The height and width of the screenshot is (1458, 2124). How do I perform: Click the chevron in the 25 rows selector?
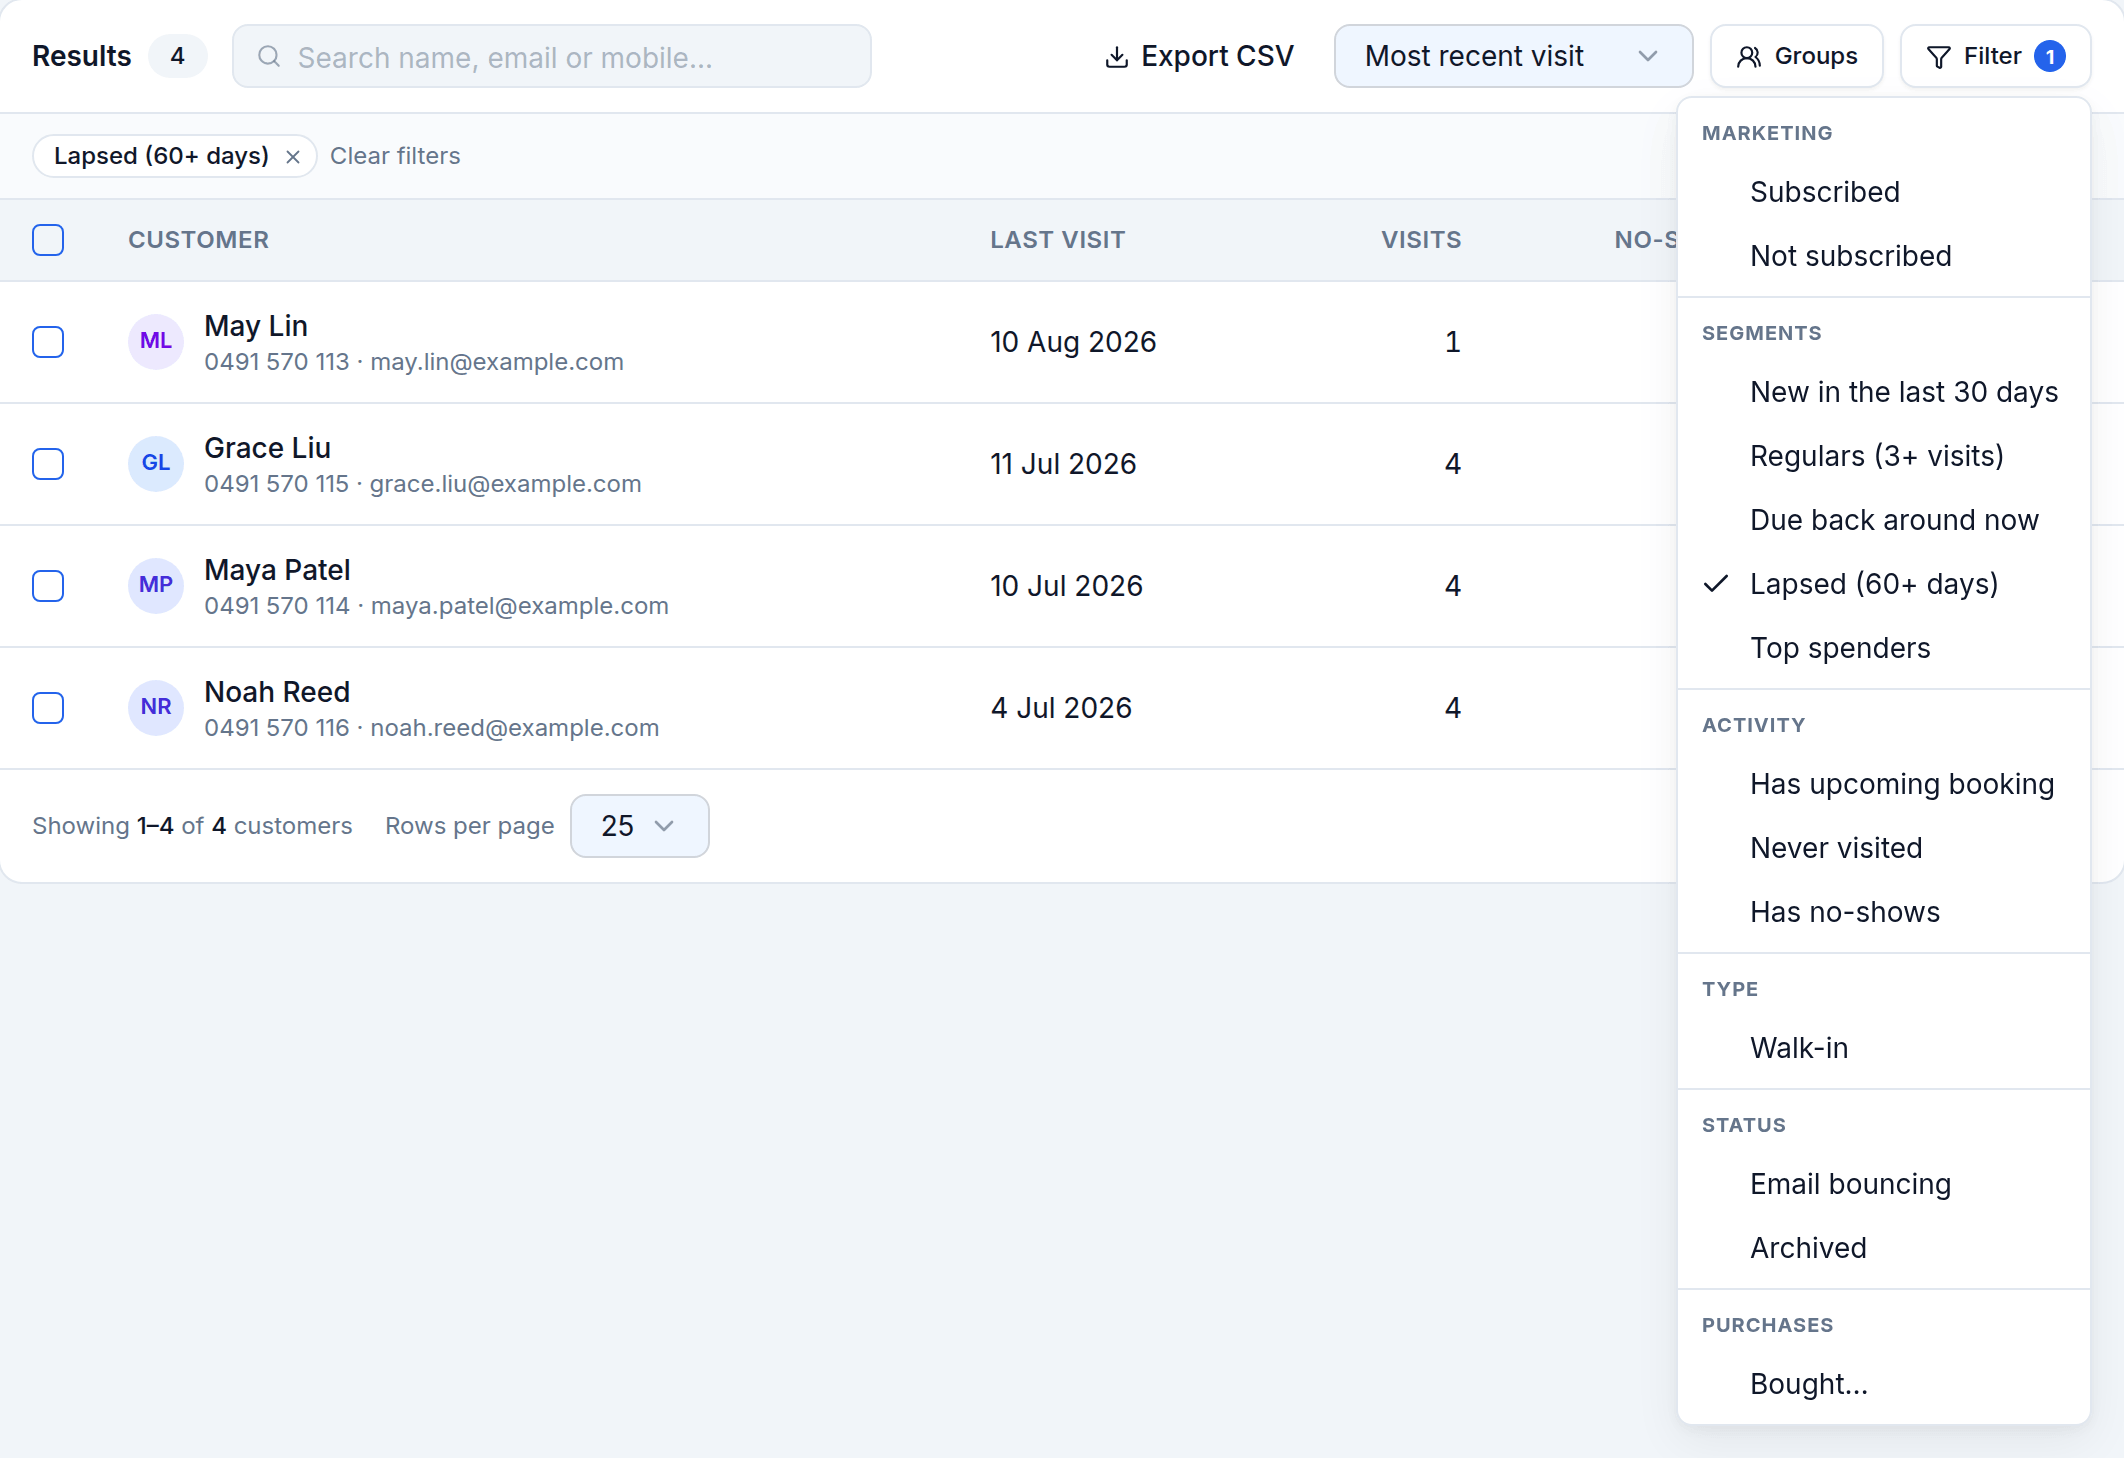[x=664, y=826]
